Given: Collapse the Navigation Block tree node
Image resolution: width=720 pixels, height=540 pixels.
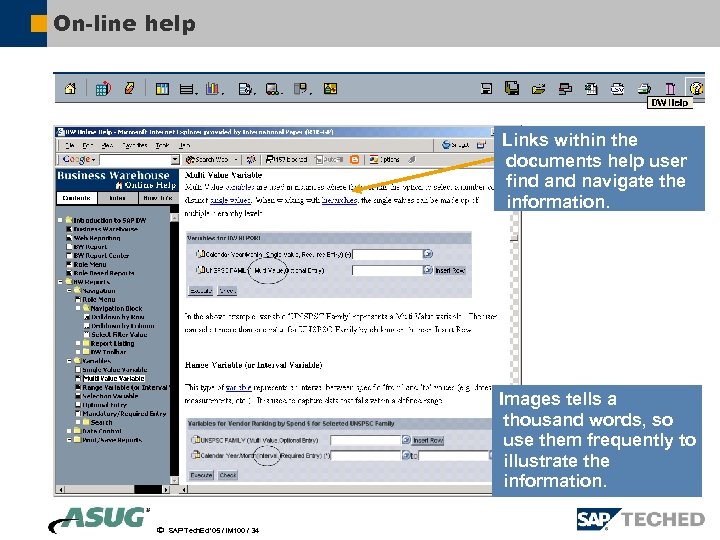Looking at the screenshot, I should click(x=78, y=308).
